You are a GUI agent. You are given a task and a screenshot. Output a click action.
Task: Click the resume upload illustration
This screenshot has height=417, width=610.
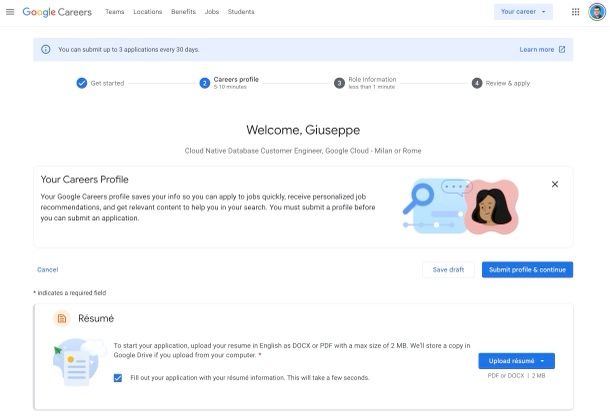pyautogui.click(x=79, y=362)
